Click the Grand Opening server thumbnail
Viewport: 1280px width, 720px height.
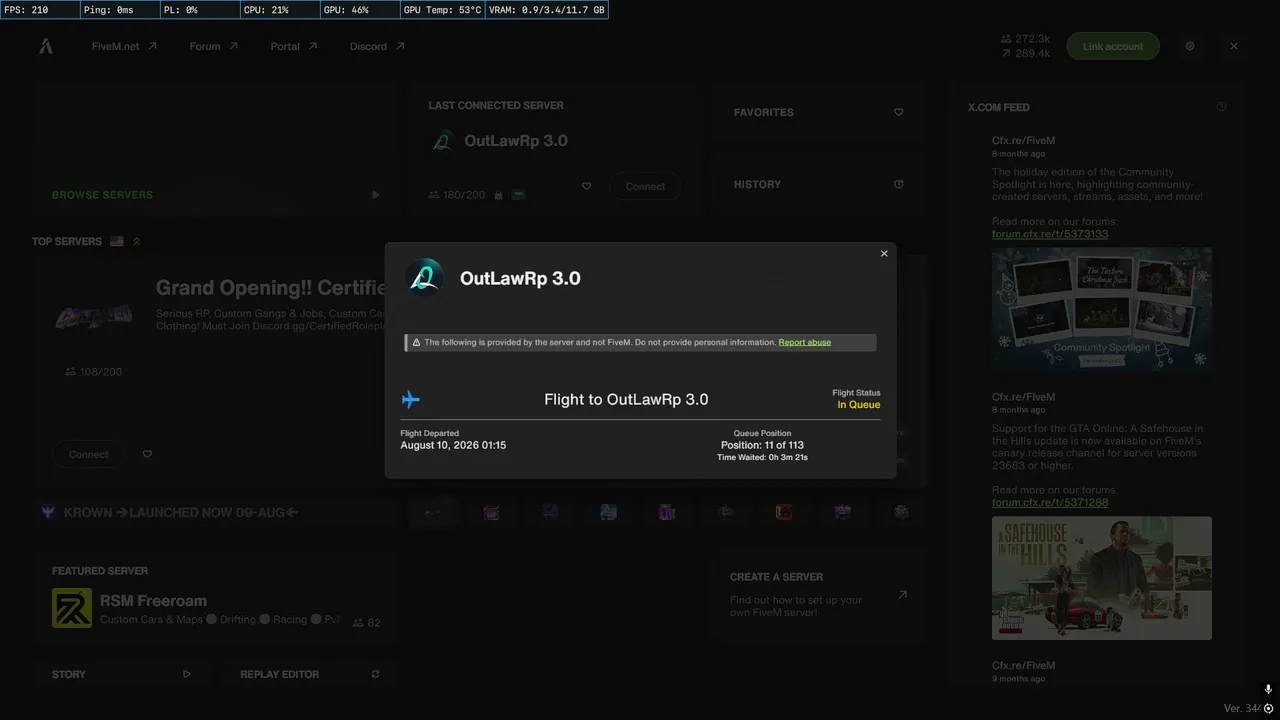pyautogui.click(x=93, y=316)
